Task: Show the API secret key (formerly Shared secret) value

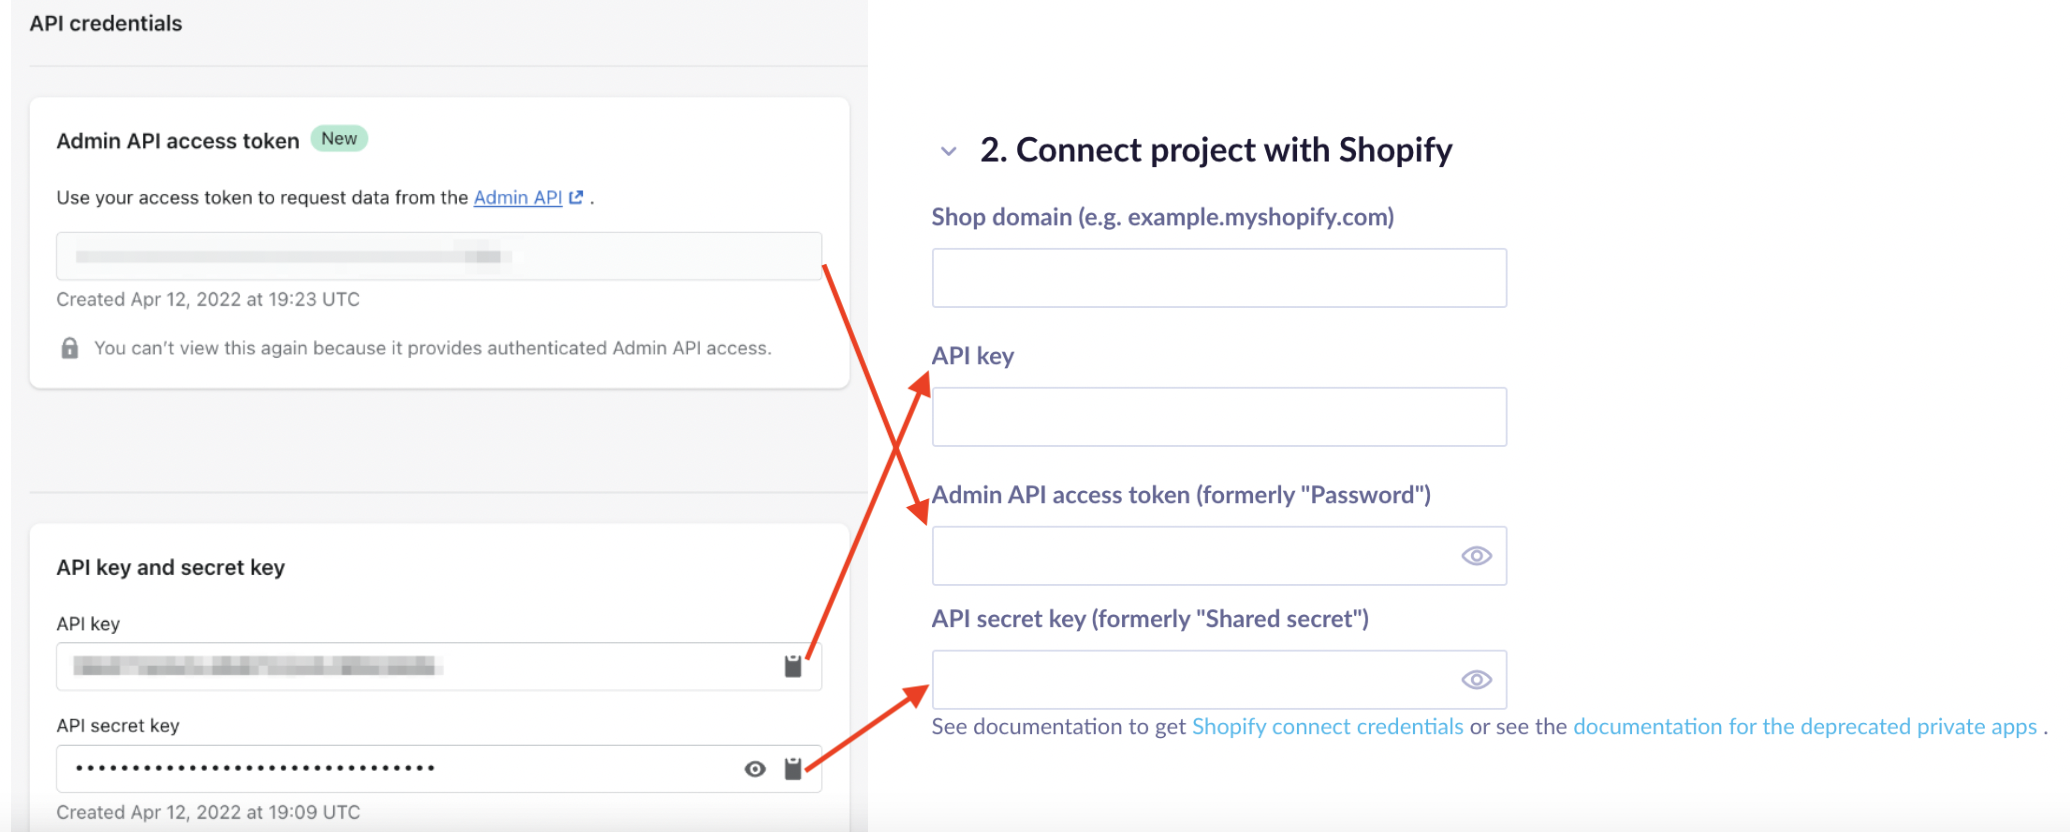Action: 1476,680
